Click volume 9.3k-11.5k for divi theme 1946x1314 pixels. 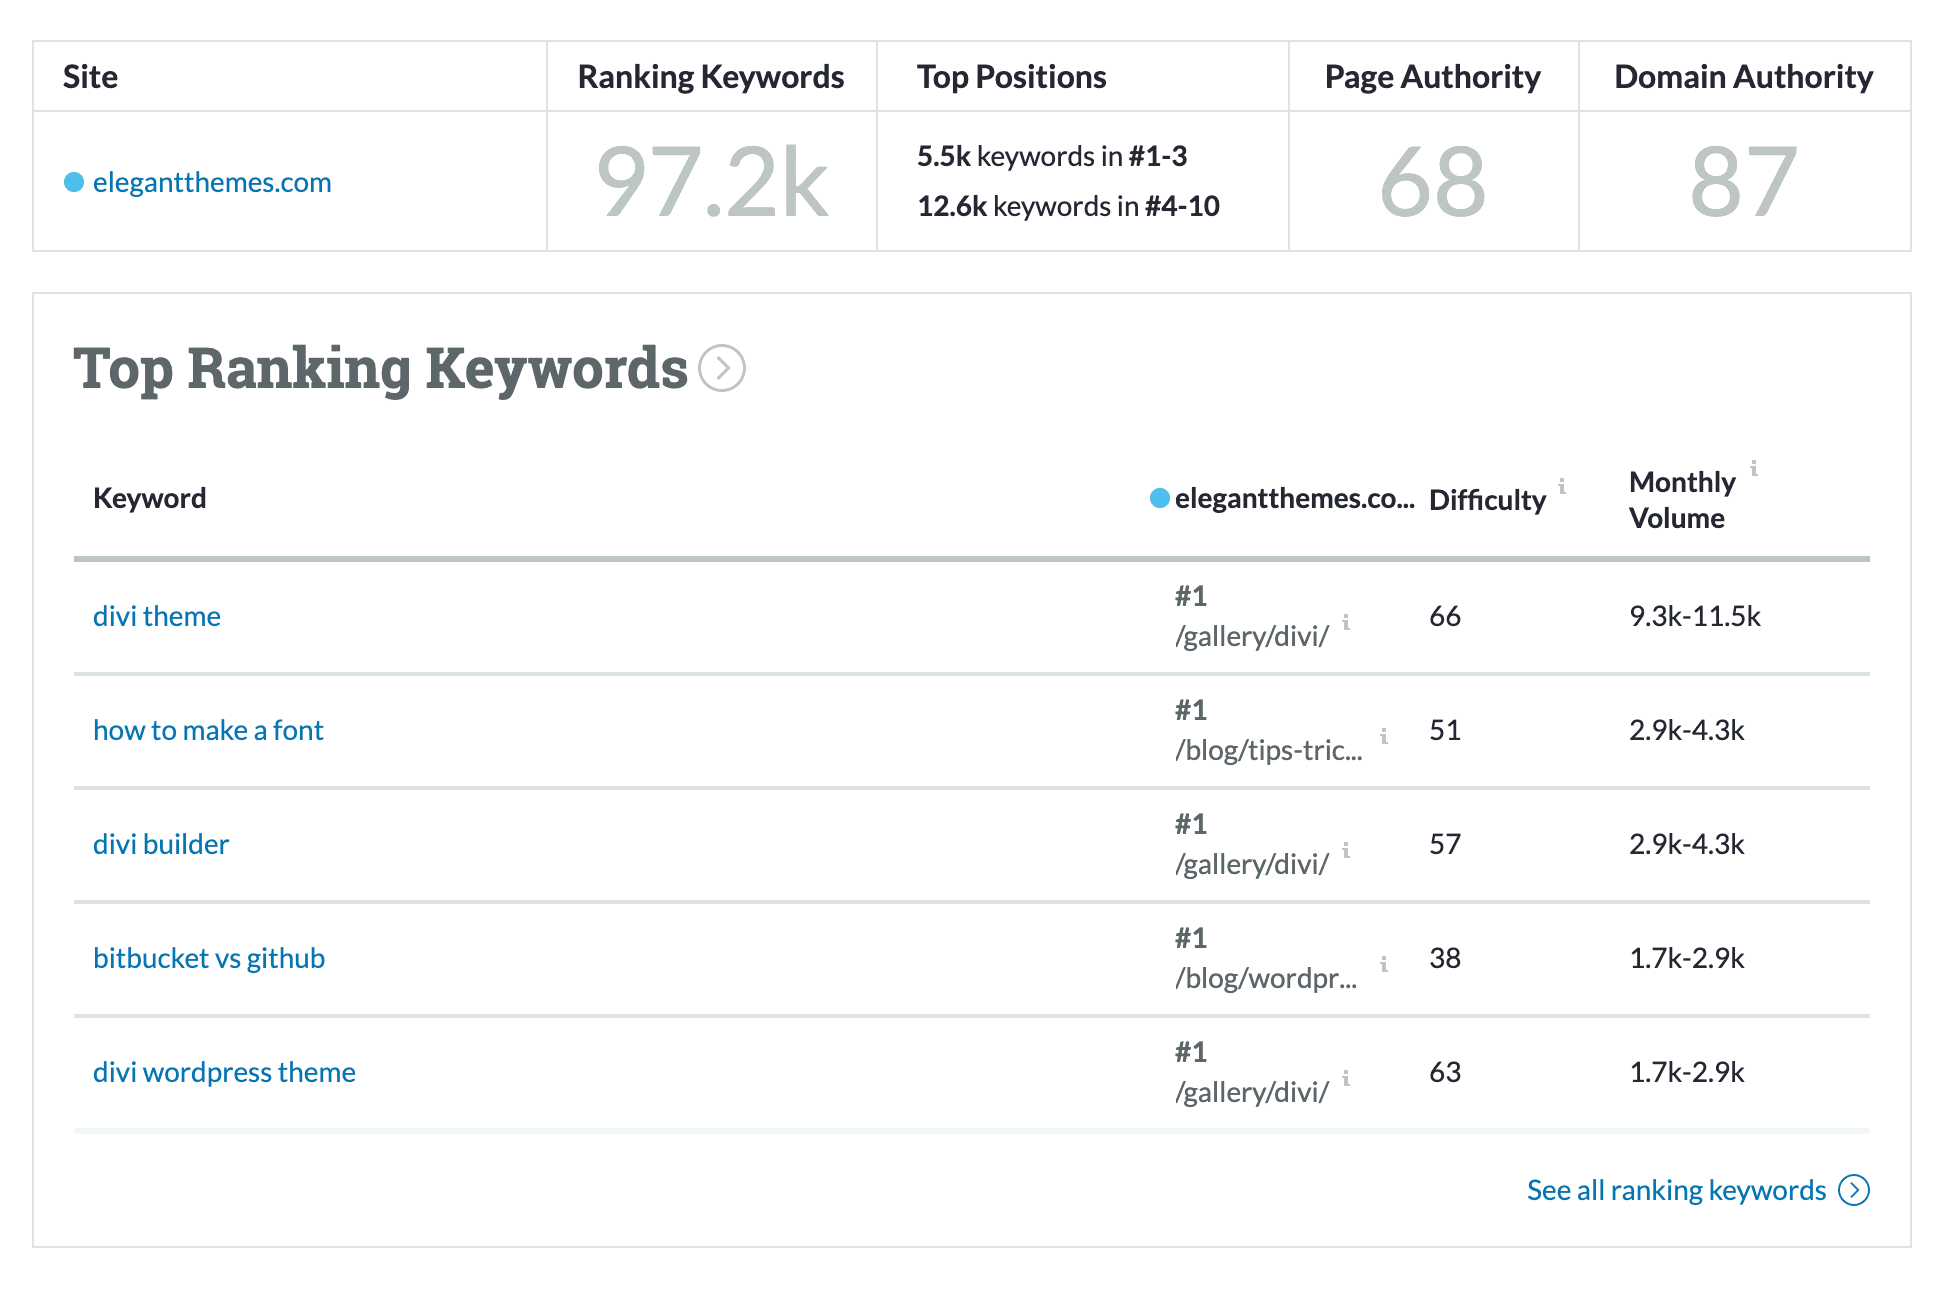[1695, 616]
